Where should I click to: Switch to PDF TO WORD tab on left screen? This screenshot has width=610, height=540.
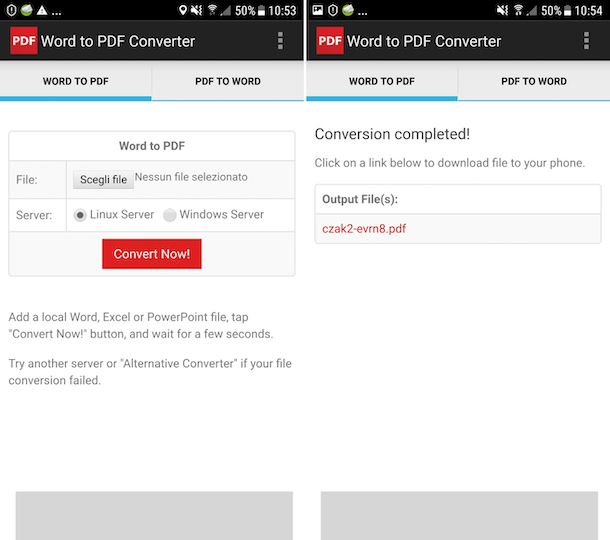pyautogui.click(x=228, y=81)
